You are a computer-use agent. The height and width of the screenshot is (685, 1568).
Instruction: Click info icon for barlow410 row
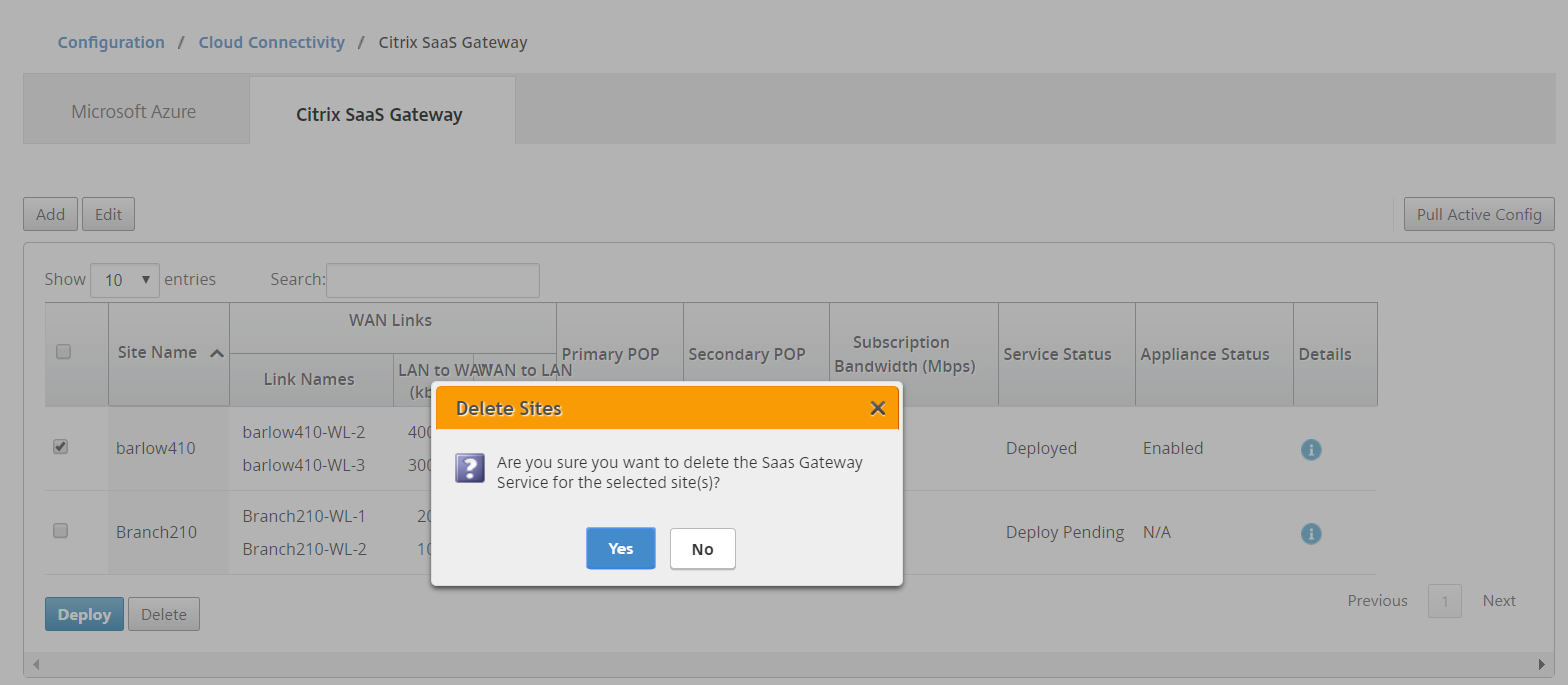coord(1311,449)
